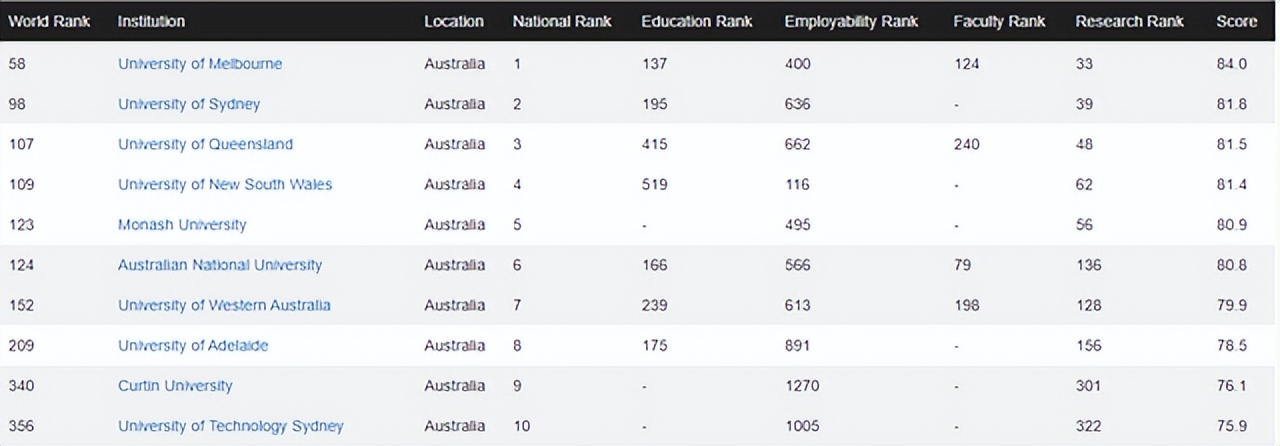
Task: Sort by Location column header
Action: [453, 21]
